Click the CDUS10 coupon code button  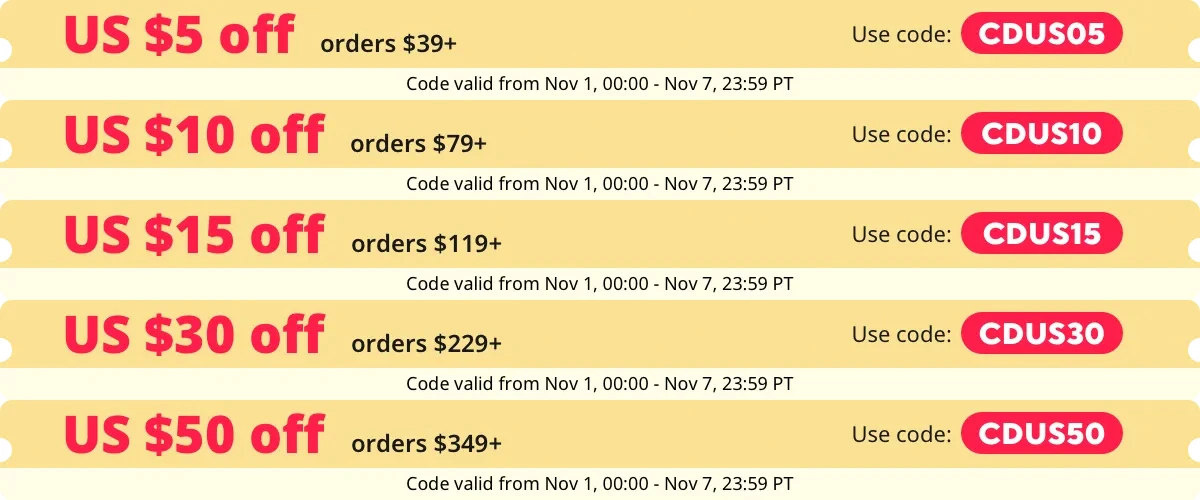pos(1042,134)
